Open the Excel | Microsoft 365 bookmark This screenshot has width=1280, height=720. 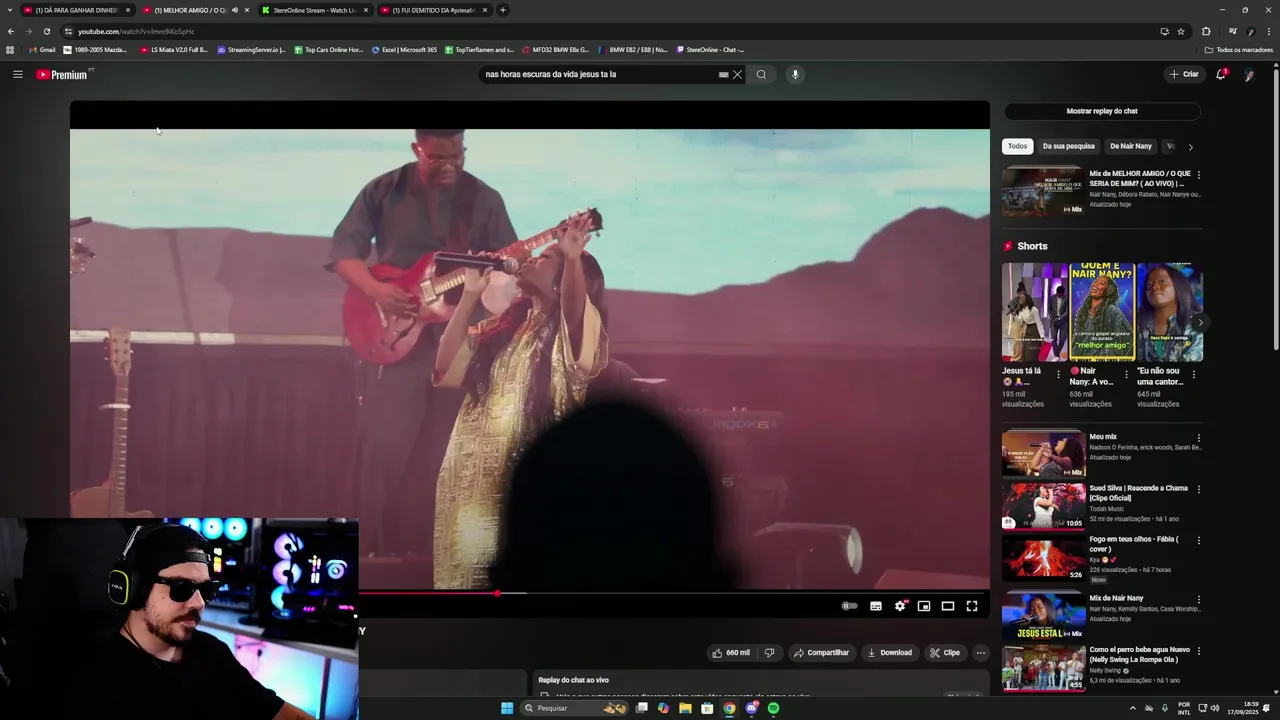pos(405,50)
